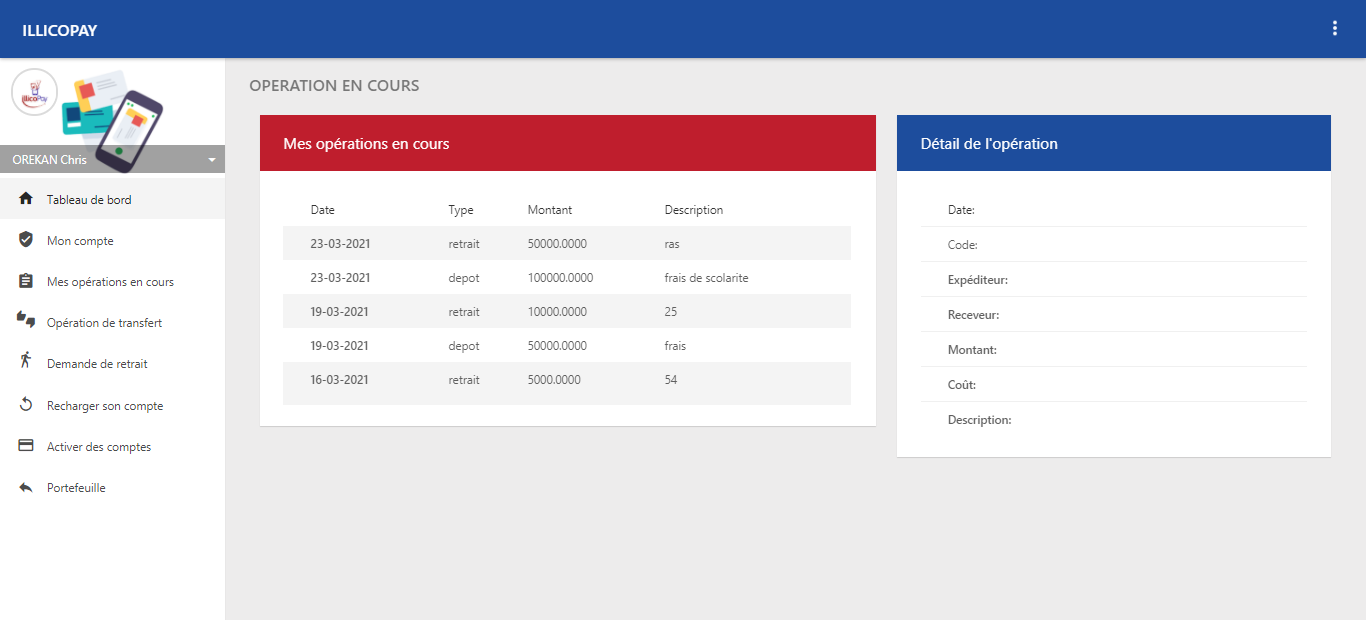
Task: Click the Montant column header
Action: (550, 209)
